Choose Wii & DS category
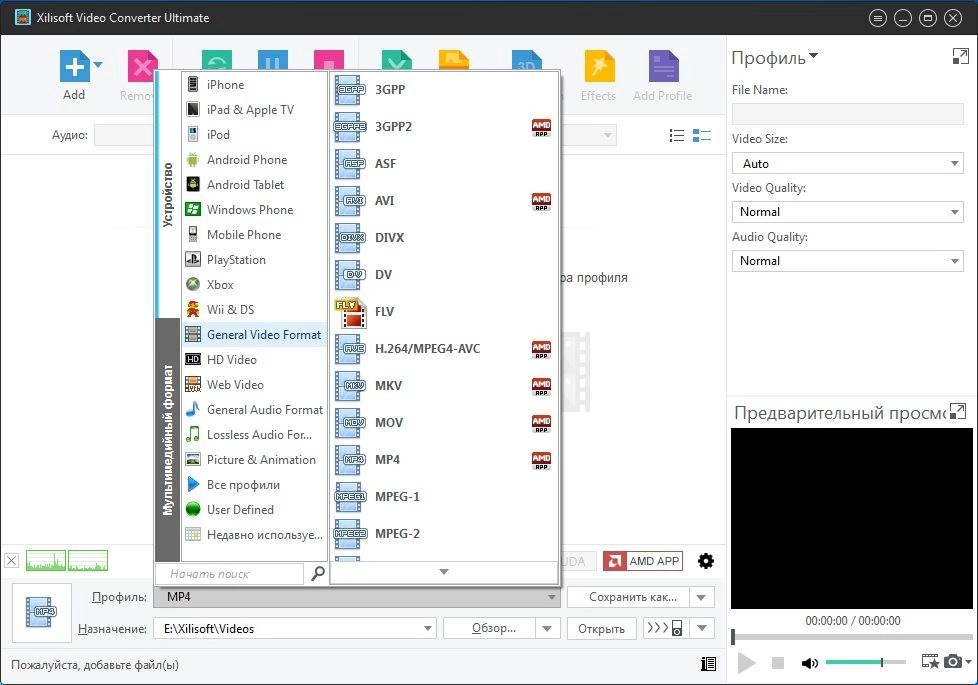The image size is (978, 685). [254, 309]
